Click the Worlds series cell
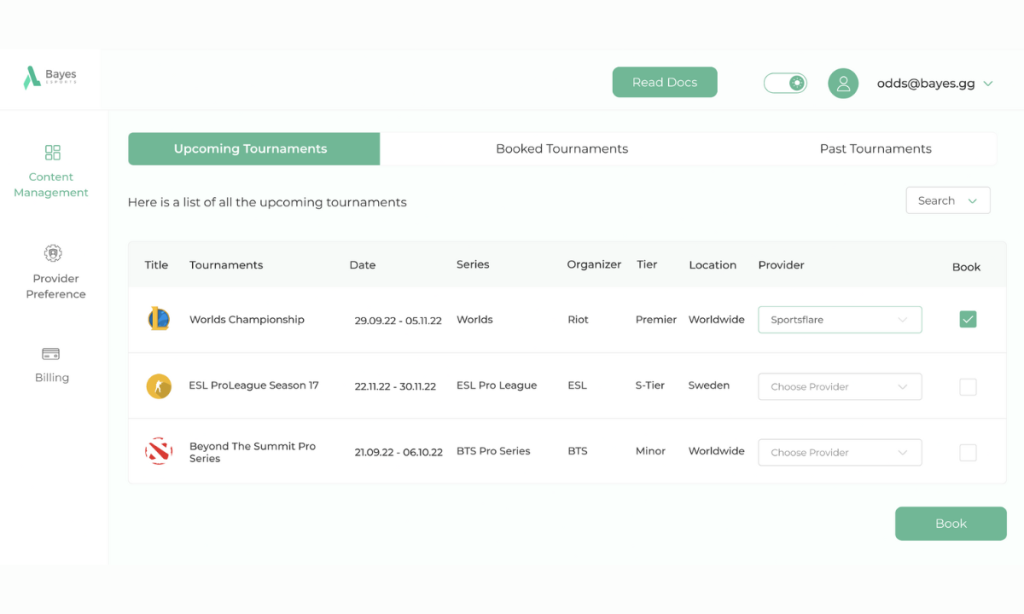 (474, 319)
